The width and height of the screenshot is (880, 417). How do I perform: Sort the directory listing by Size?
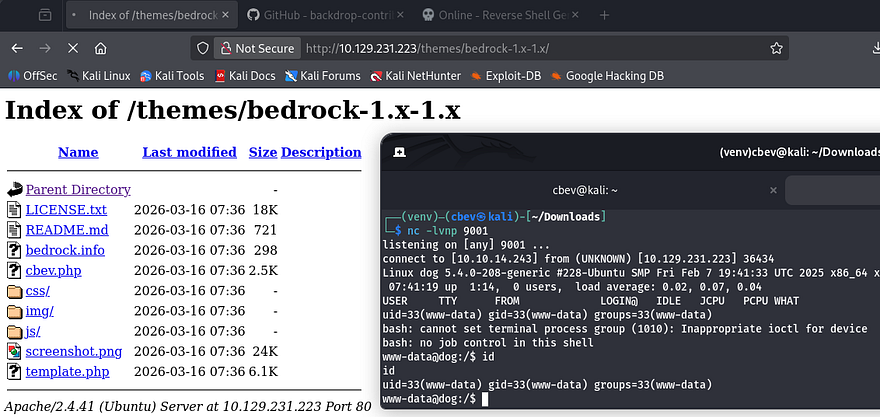[x=263, y=152]
